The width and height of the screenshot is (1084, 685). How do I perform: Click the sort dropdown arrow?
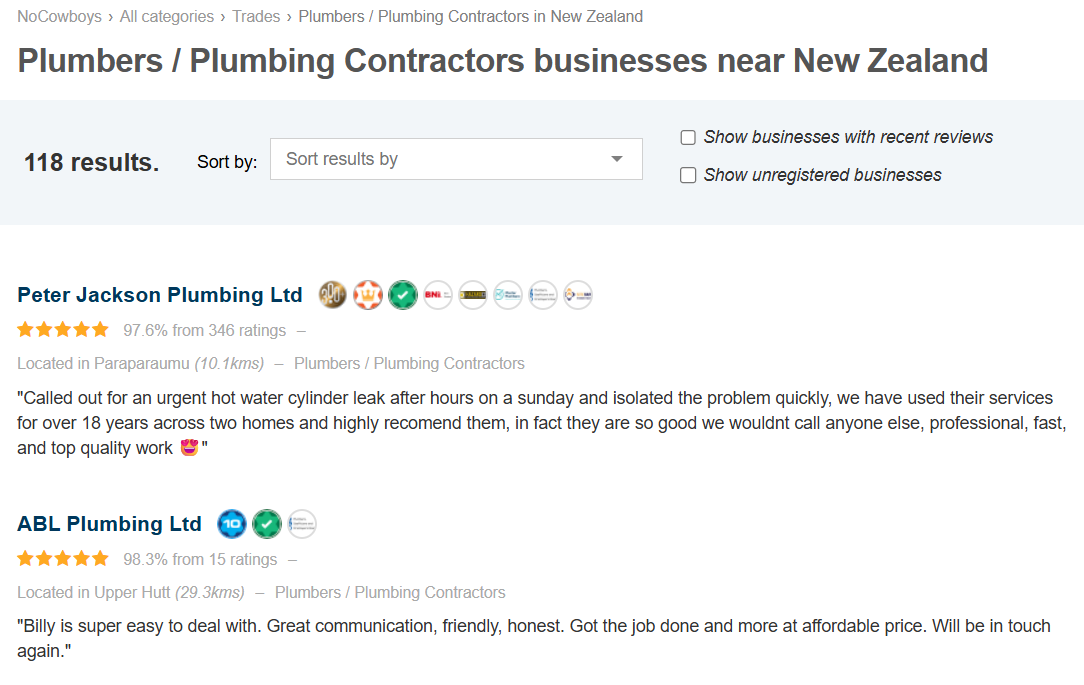point(617,159)
